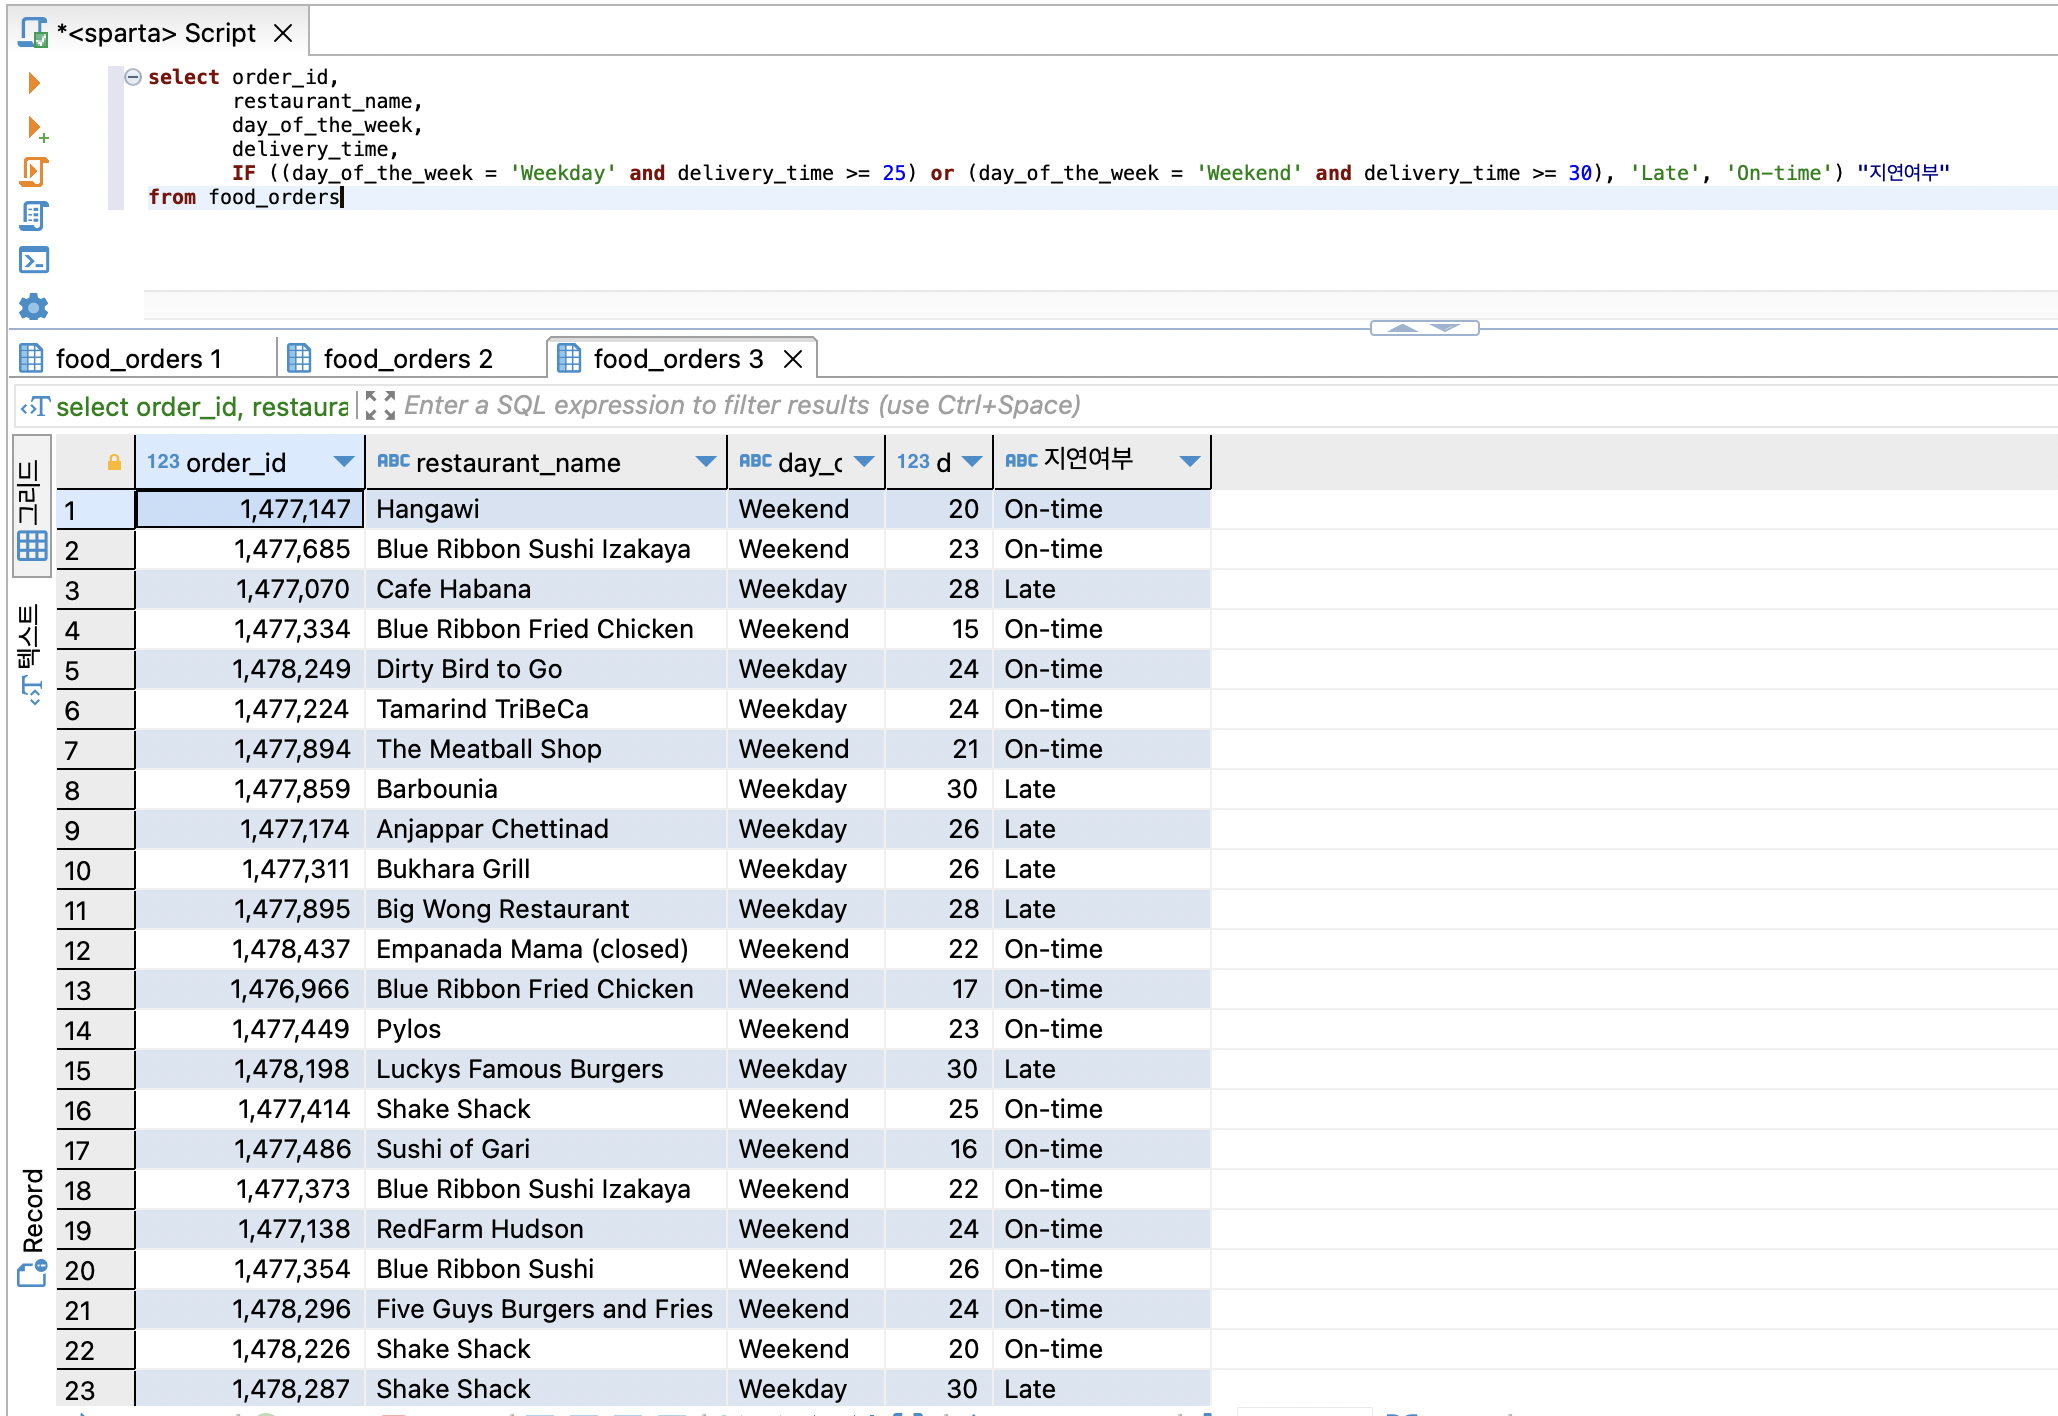Open 지연여부 column dropdown arrow
The height and width of the screenshot is (1416, 2058).
(x=1189, y=461)
